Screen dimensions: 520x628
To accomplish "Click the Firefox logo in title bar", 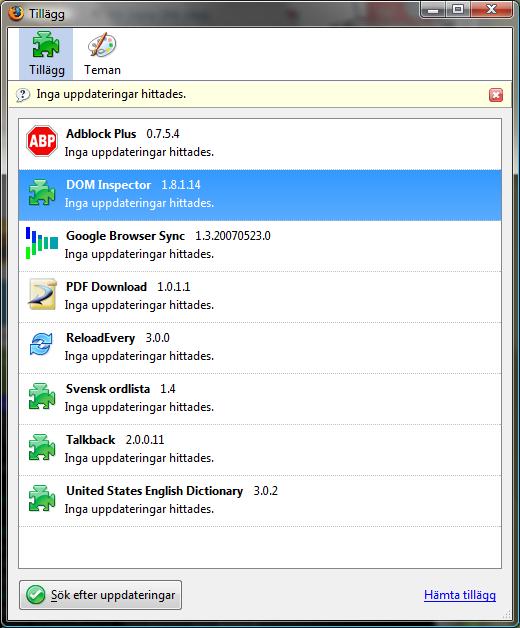I will (16, 13).
